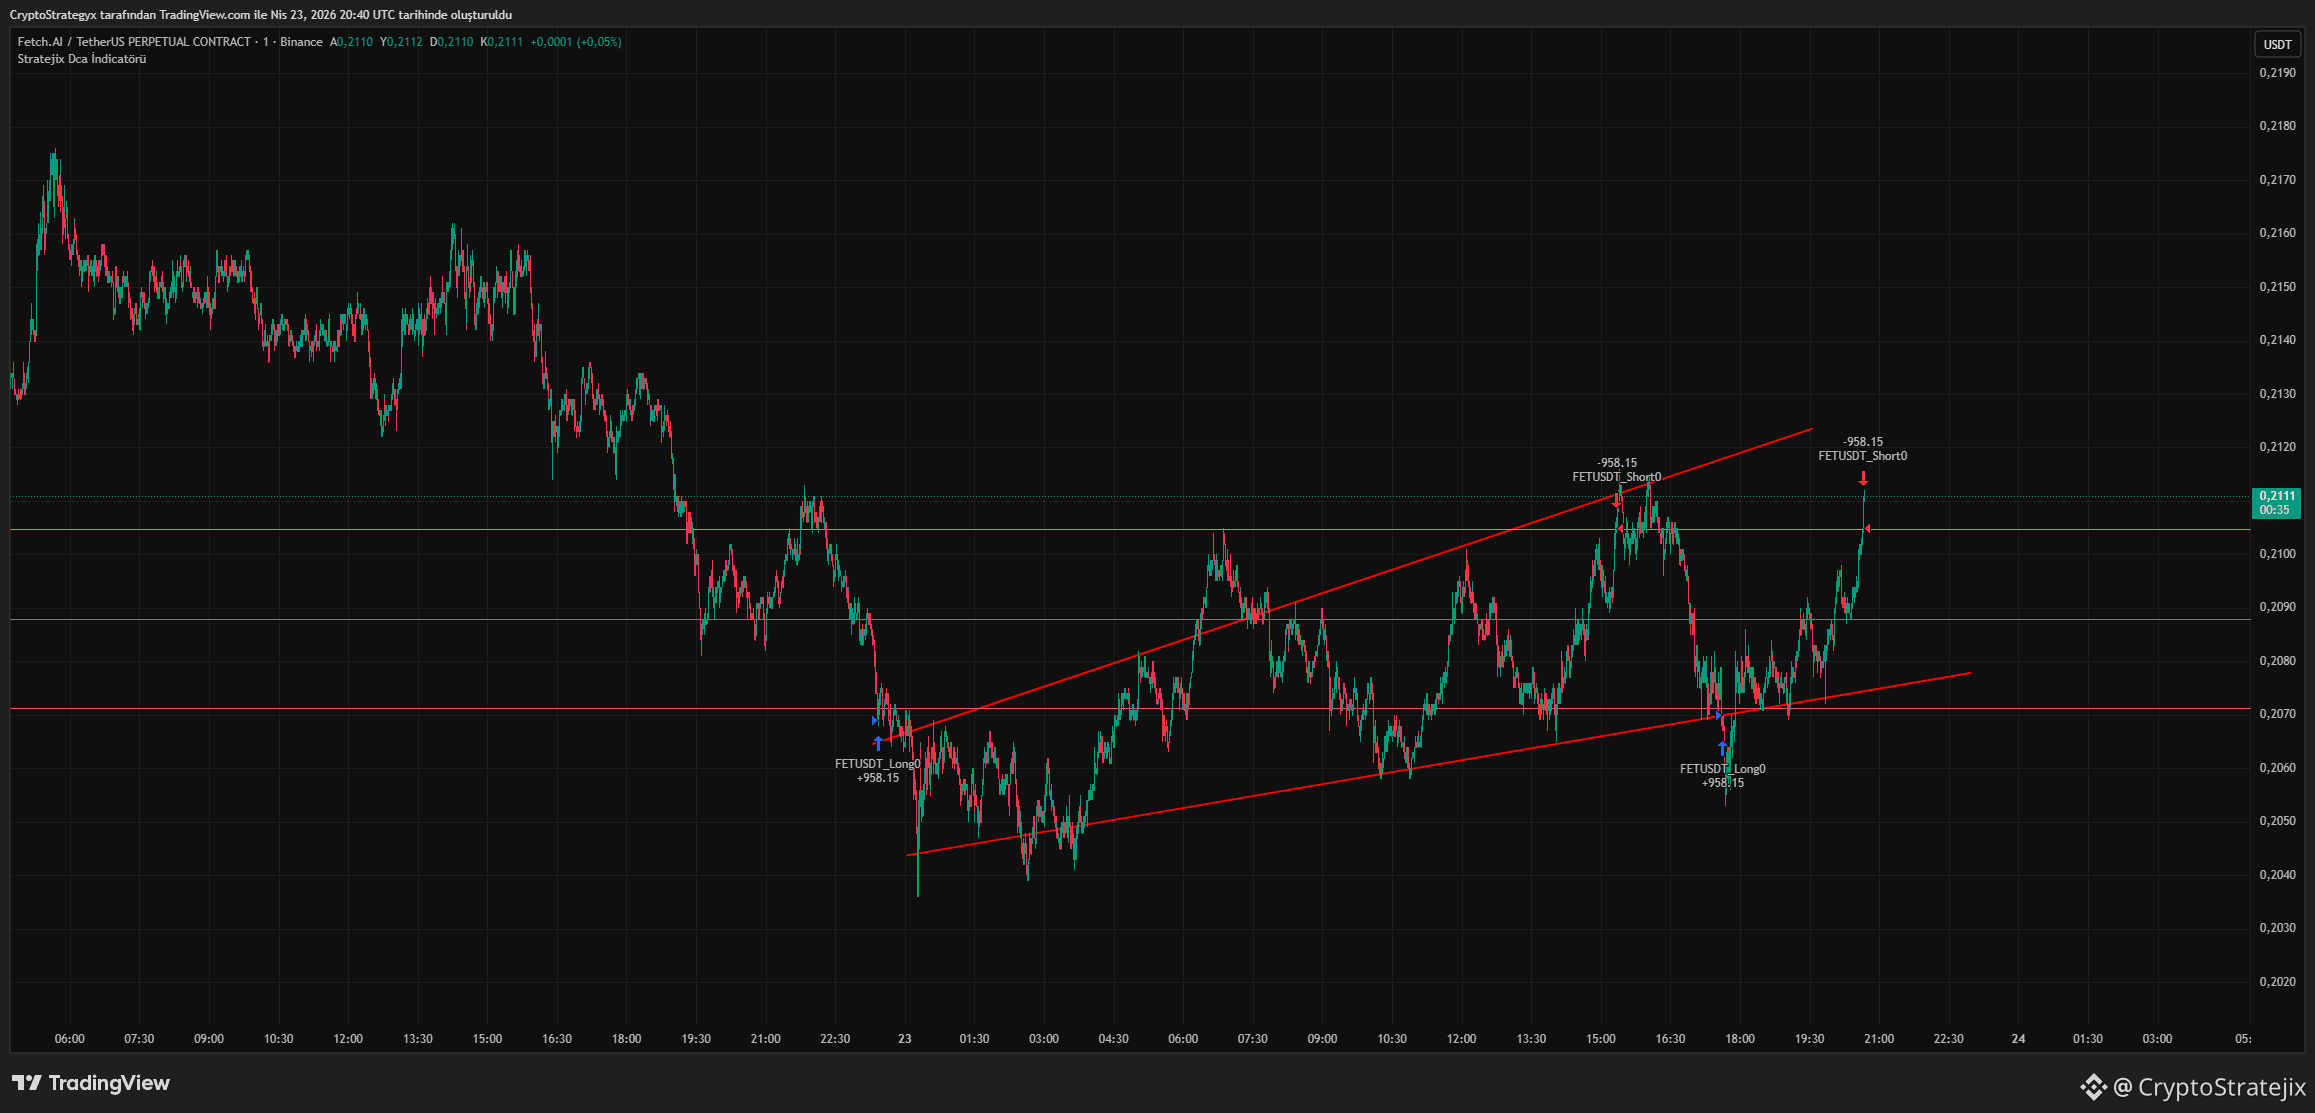Click the 0,2190 price axis label
The height and width of the screenshot is (1113, 2315).
click(x=2277, y=73)
